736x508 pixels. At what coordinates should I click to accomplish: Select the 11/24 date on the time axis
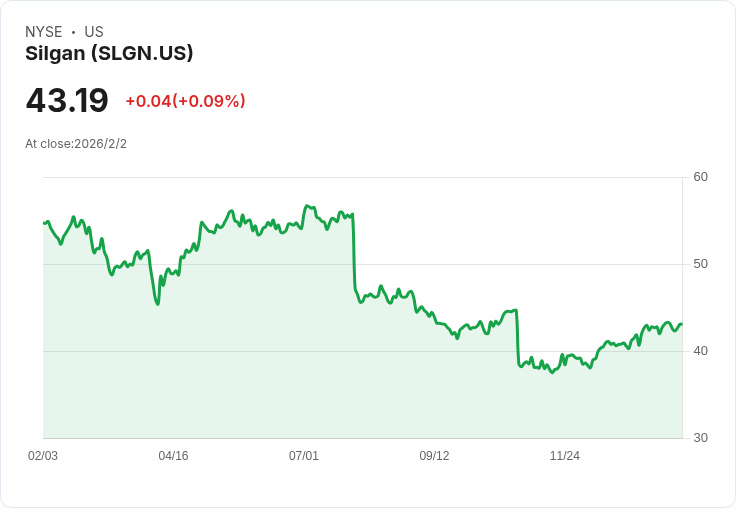[565, 456]
